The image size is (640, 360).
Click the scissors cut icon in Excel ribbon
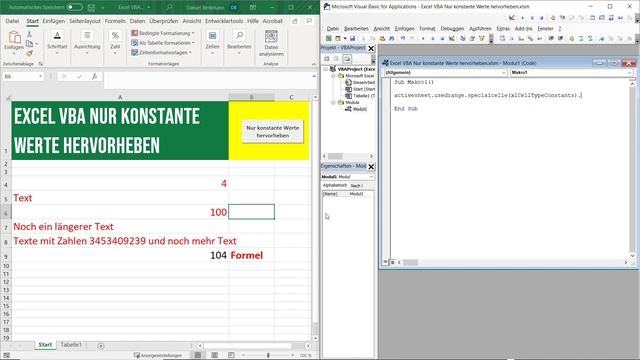29,34
